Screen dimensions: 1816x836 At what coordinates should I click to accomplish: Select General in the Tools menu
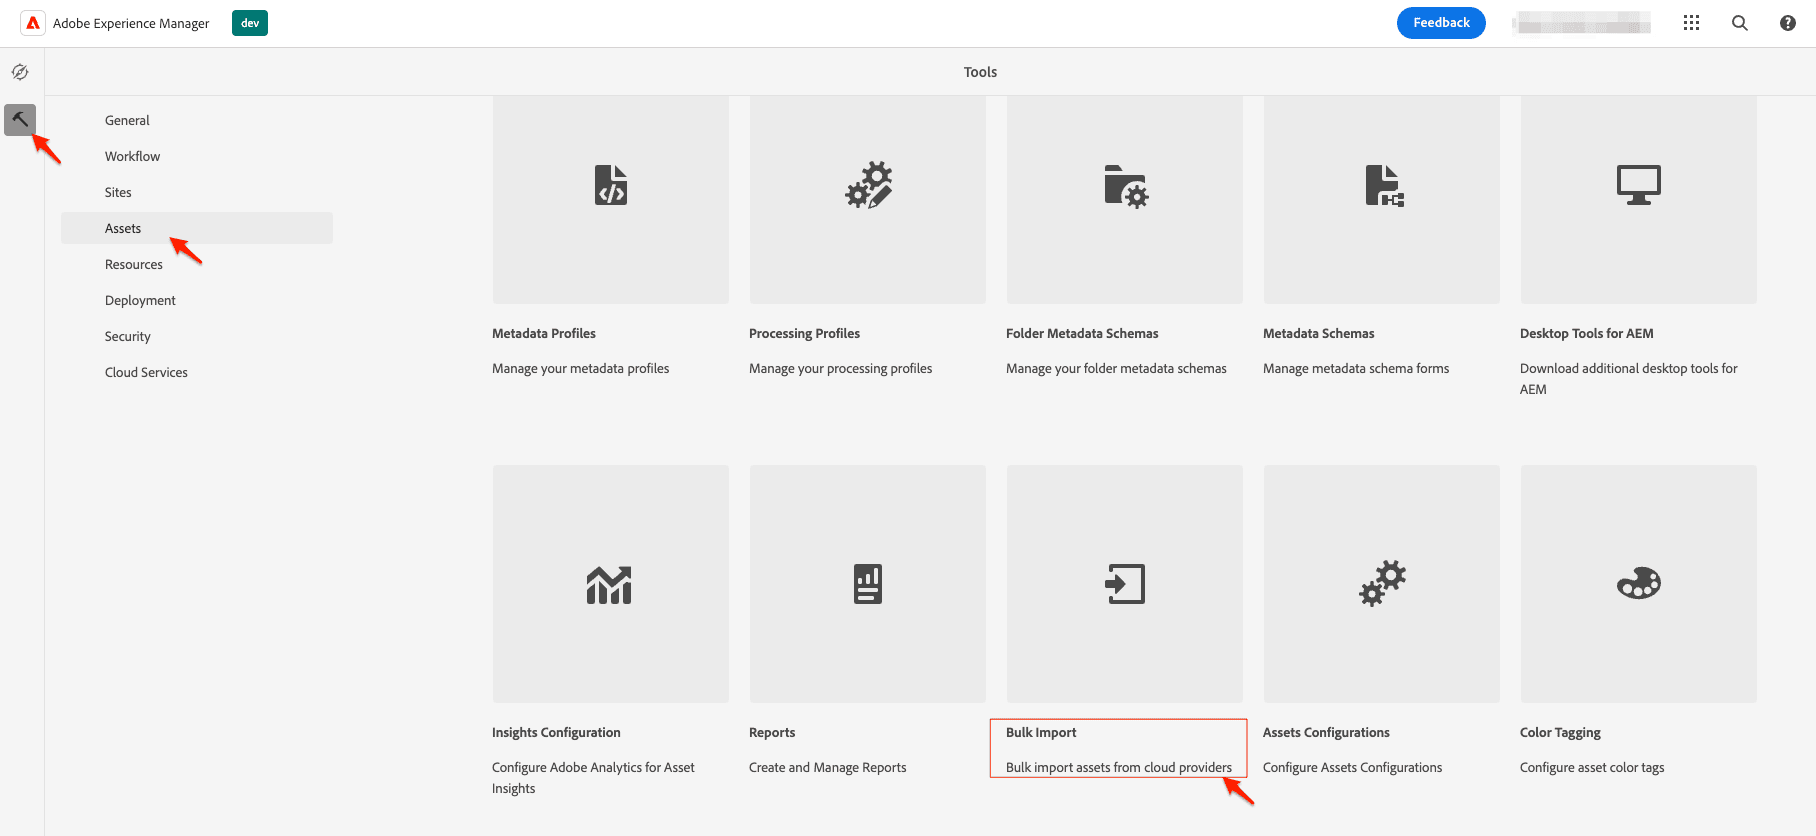click(x=197, y=120)
